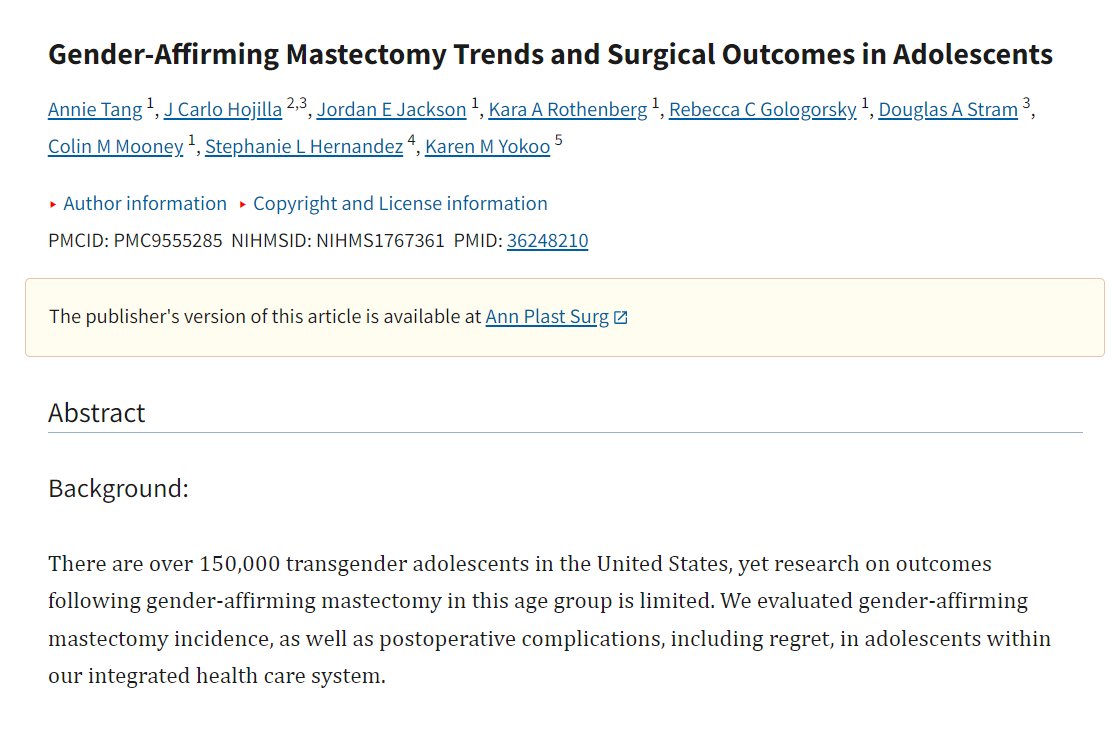The width and height of the screenshot is (1112, 732).
Task: Click author J Carlo Hojilla
Action: (x=223, y=110)
